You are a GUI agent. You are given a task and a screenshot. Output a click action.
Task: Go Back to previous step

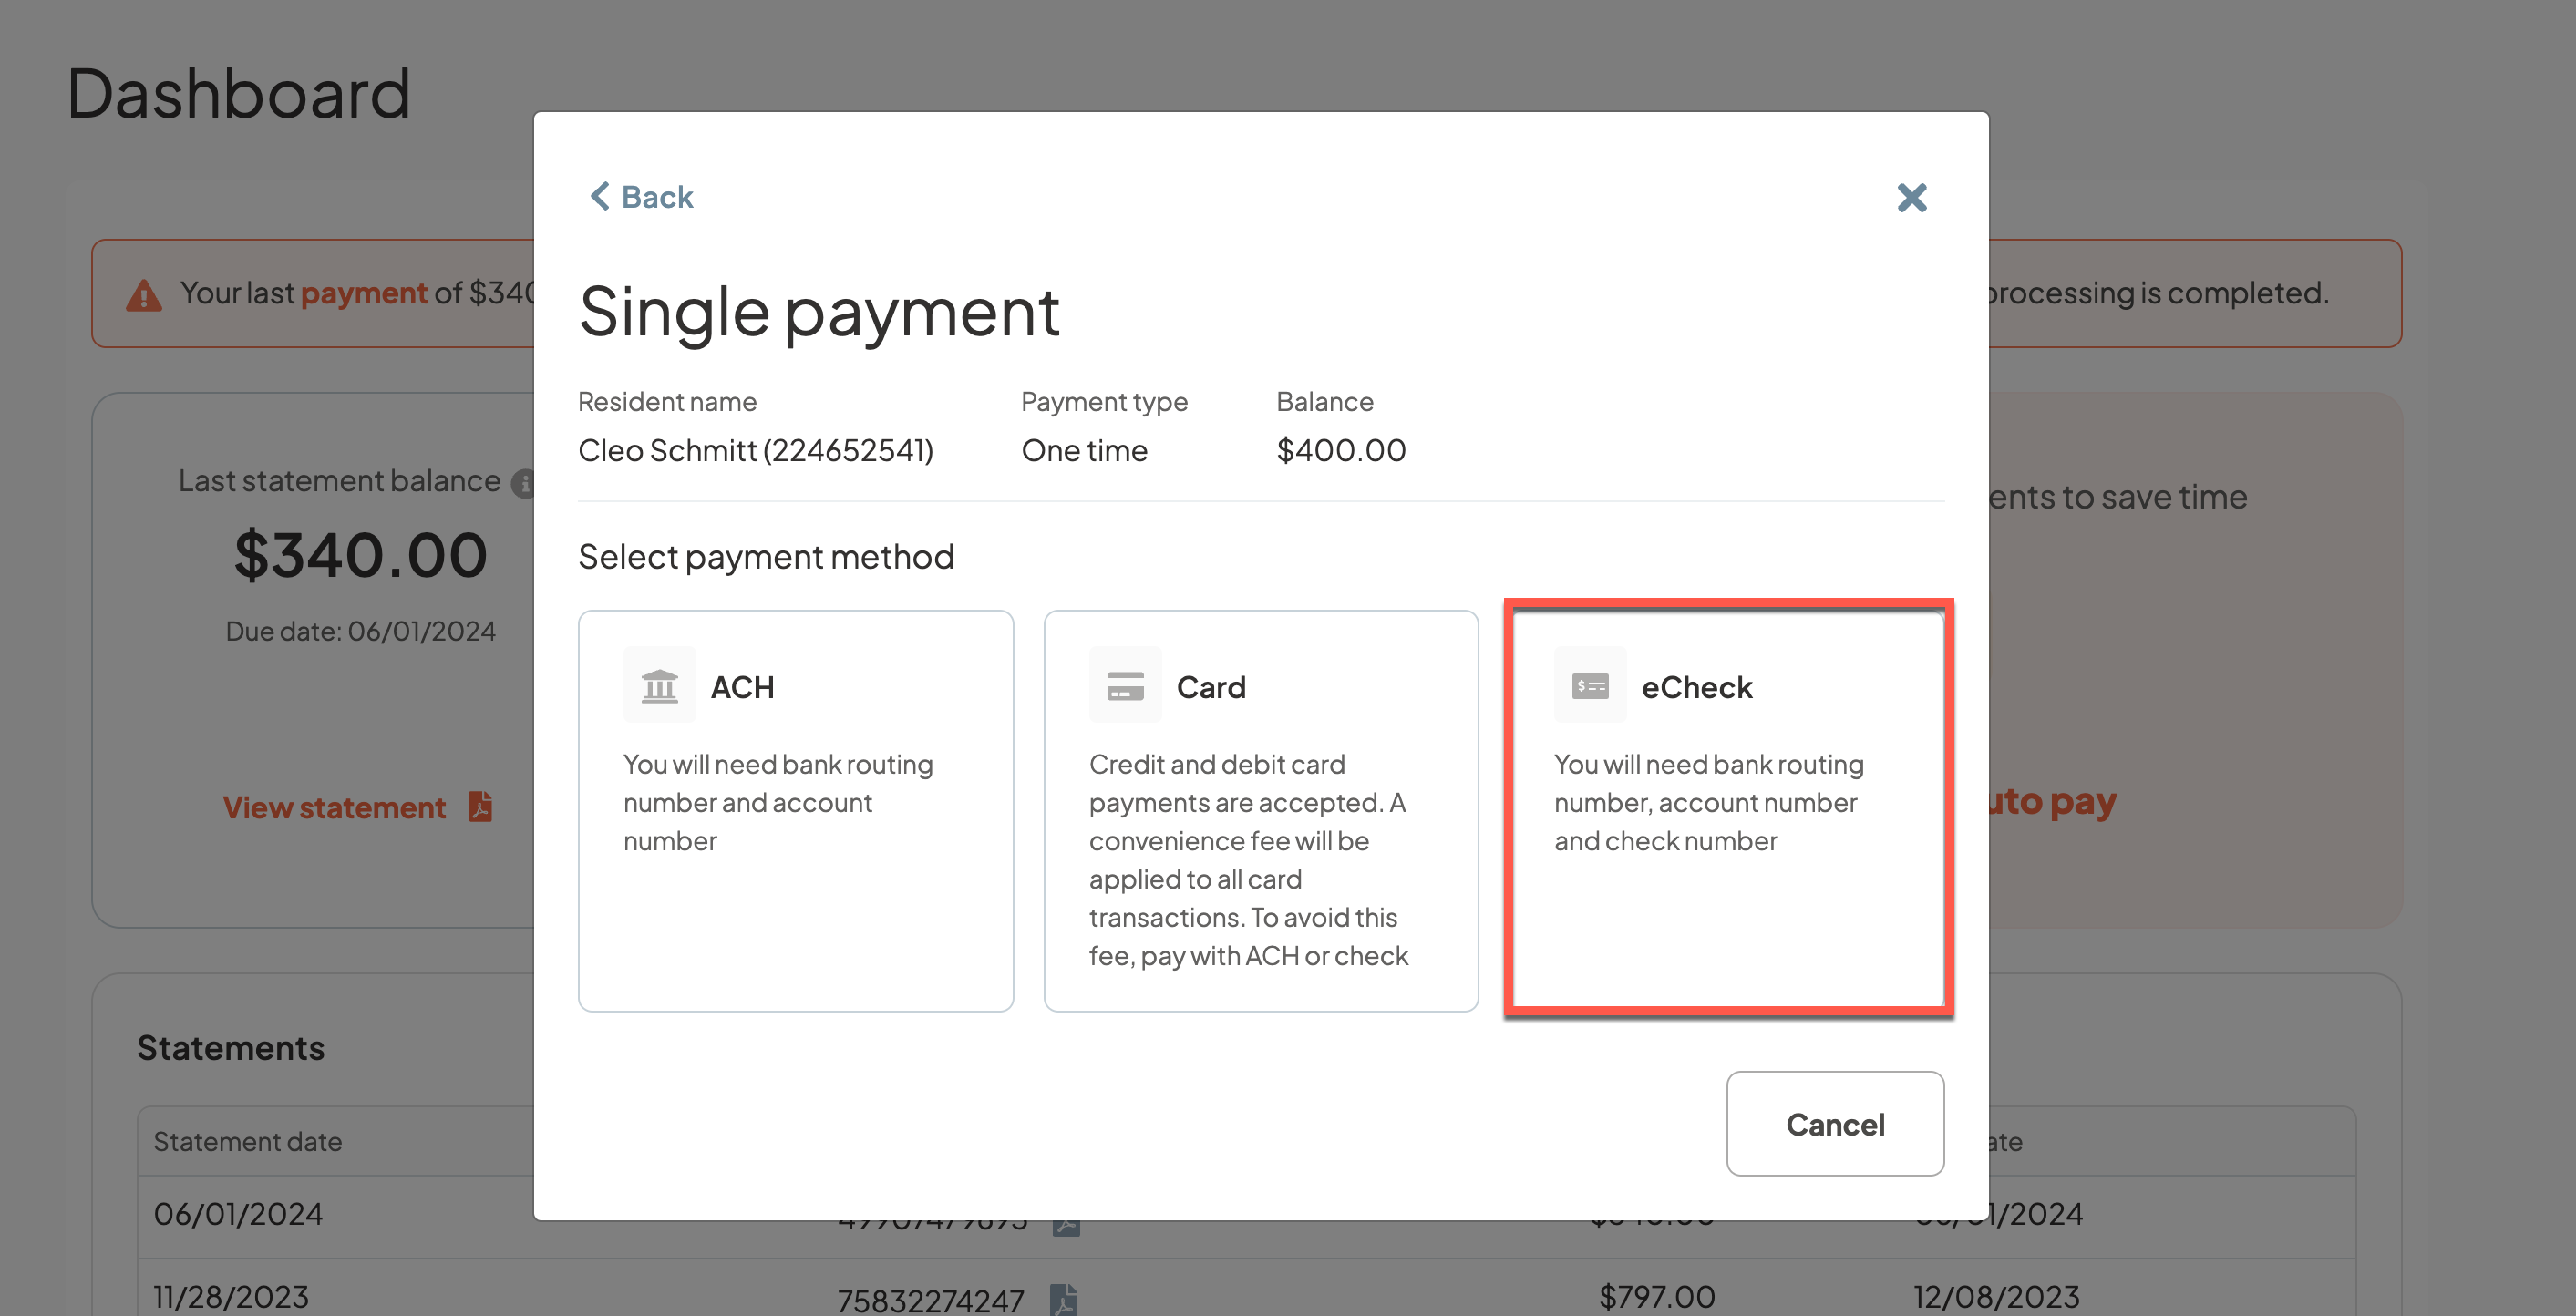(656, 197)
